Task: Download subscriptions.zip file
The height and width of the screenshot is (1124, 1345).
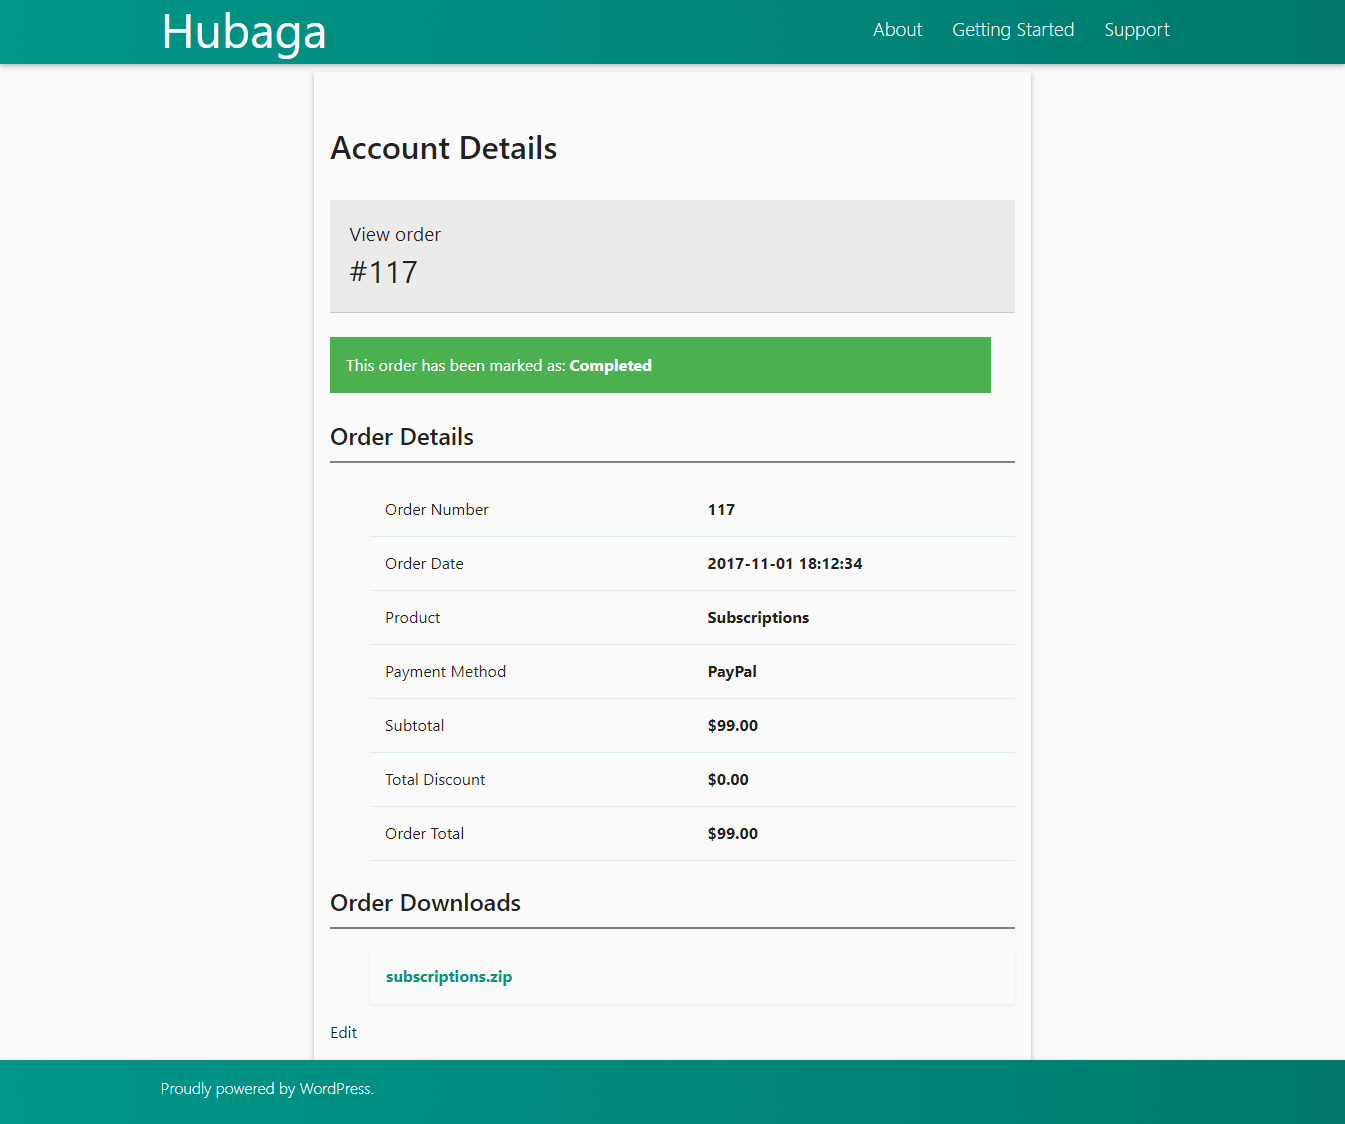Action: pyautogui.click(x=449, y=976)
